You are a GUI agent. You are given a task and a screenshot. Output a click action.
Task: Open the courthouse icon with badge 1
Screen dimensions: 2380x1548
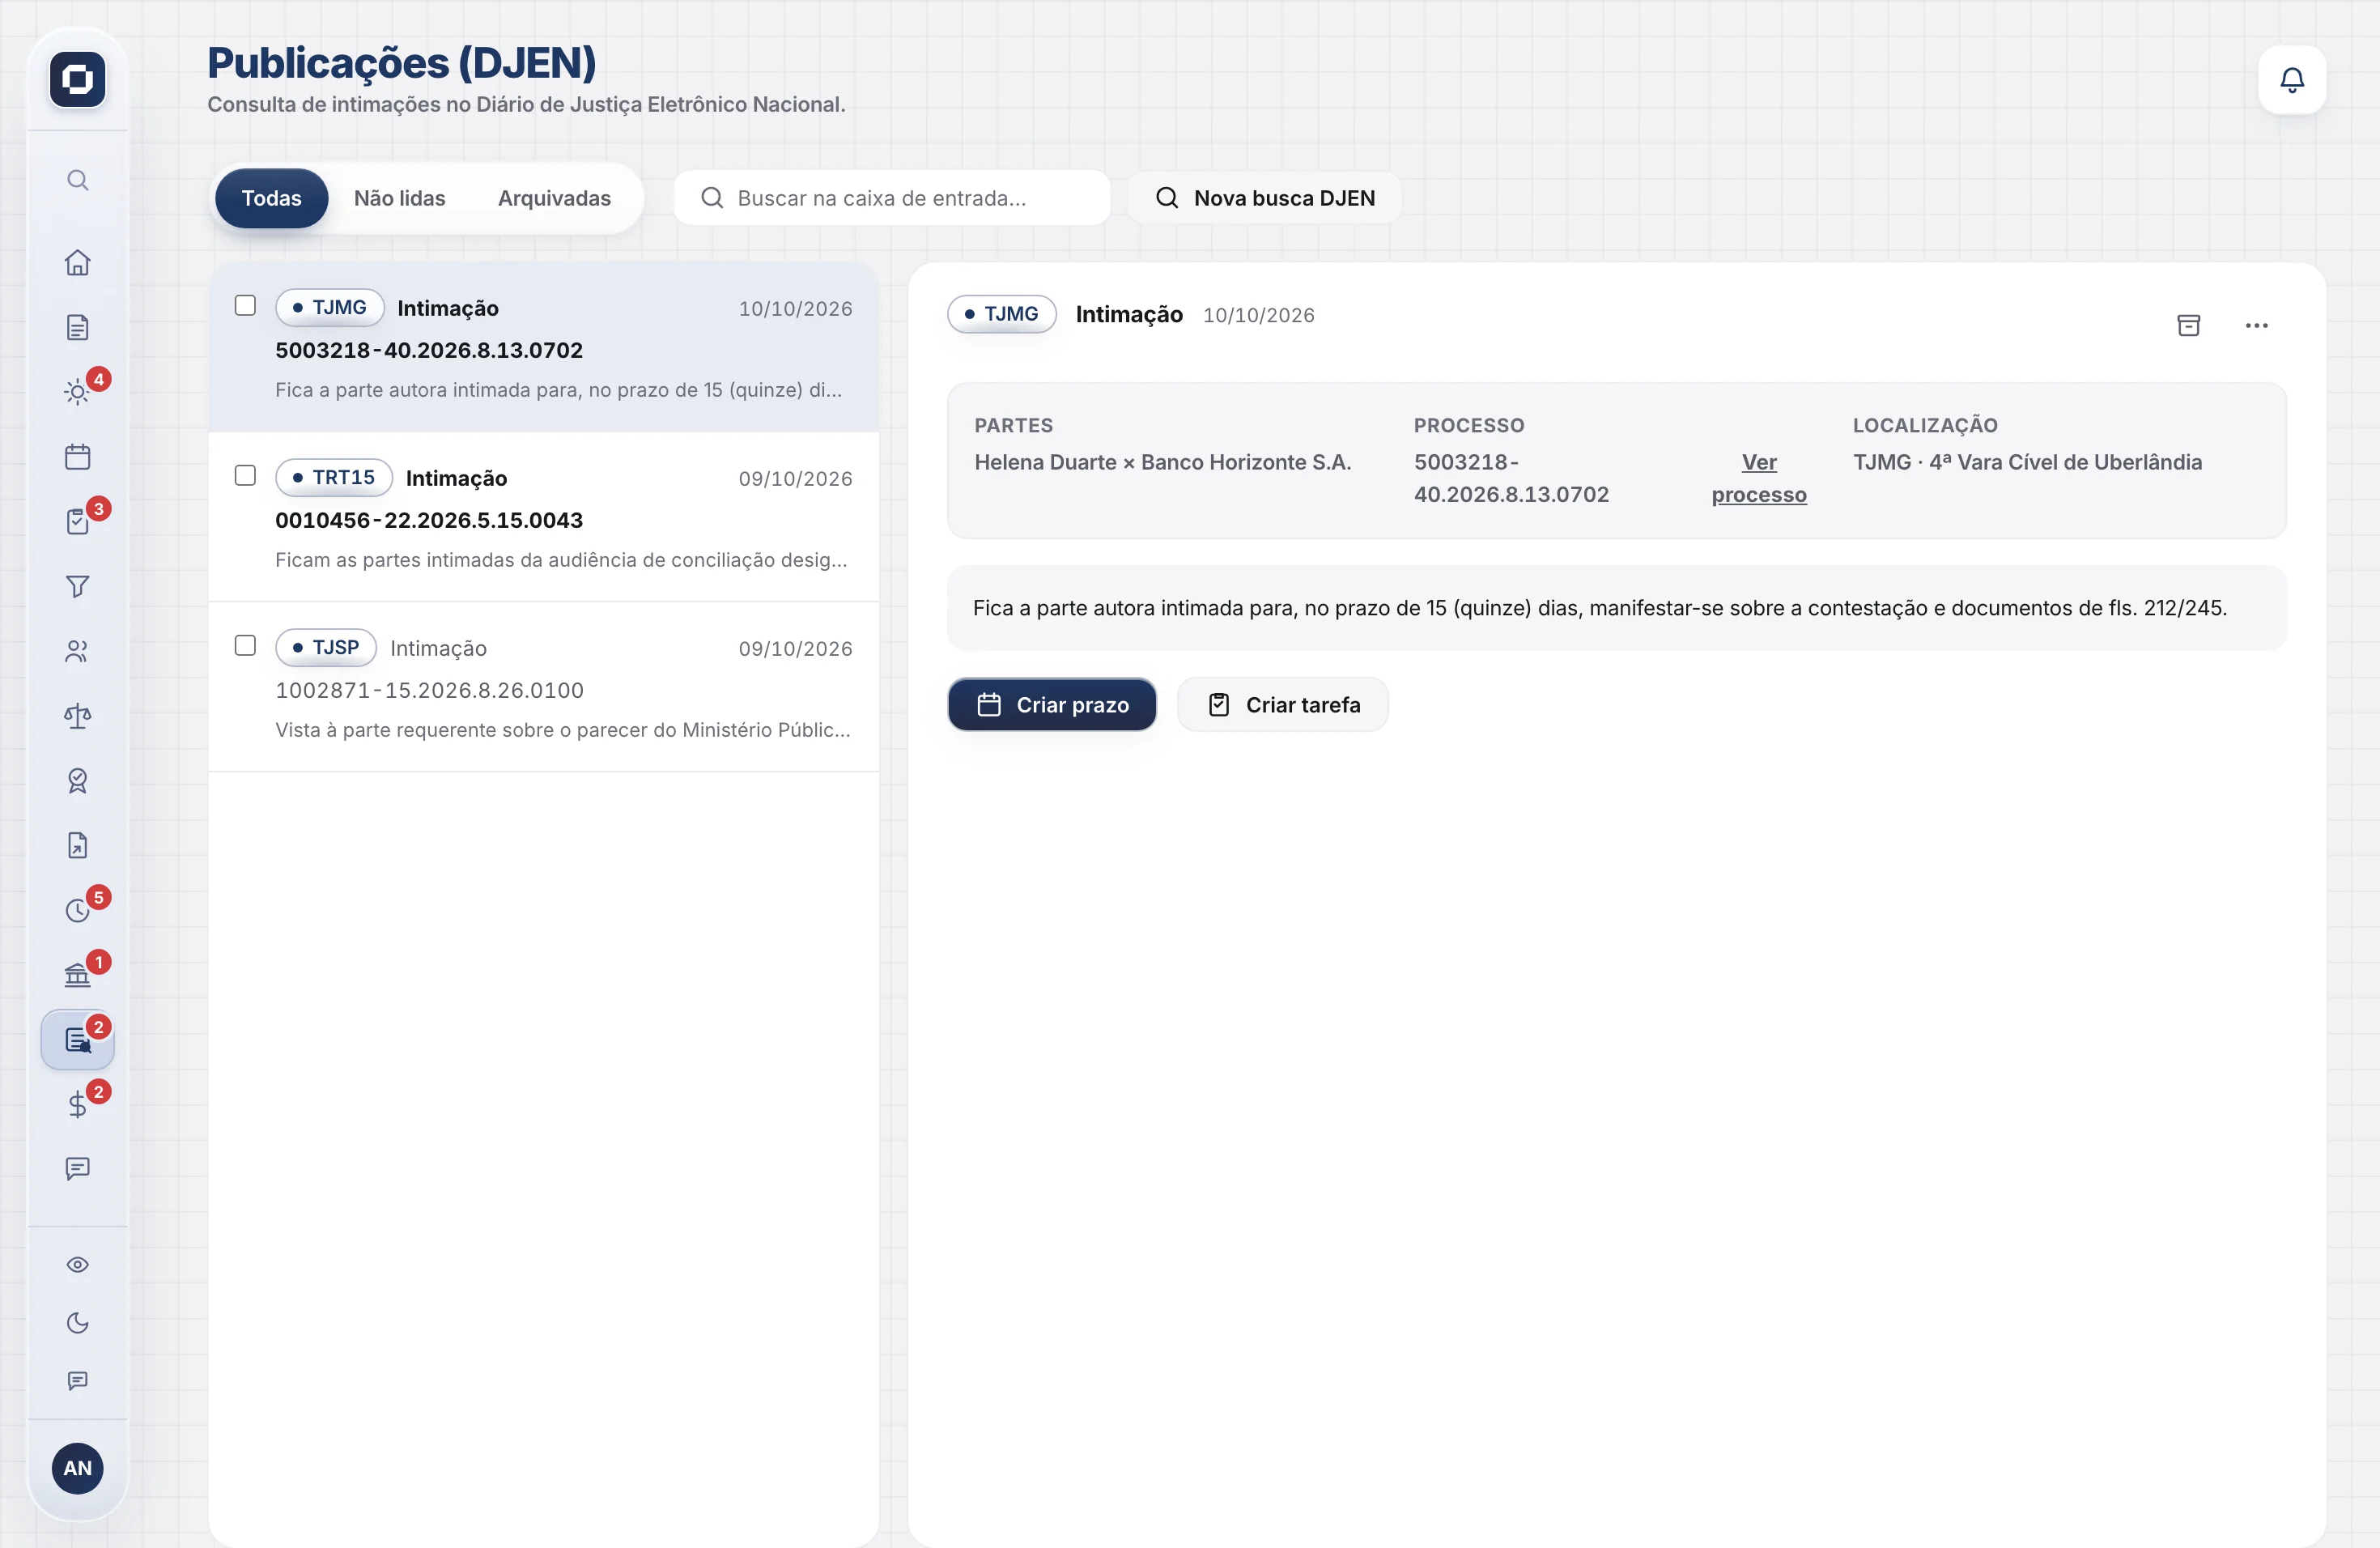coord(77,975)
